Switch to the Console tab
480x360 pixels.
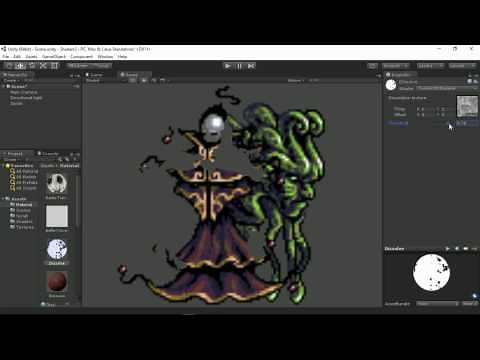pyautogui.click(x=49, y=154)
